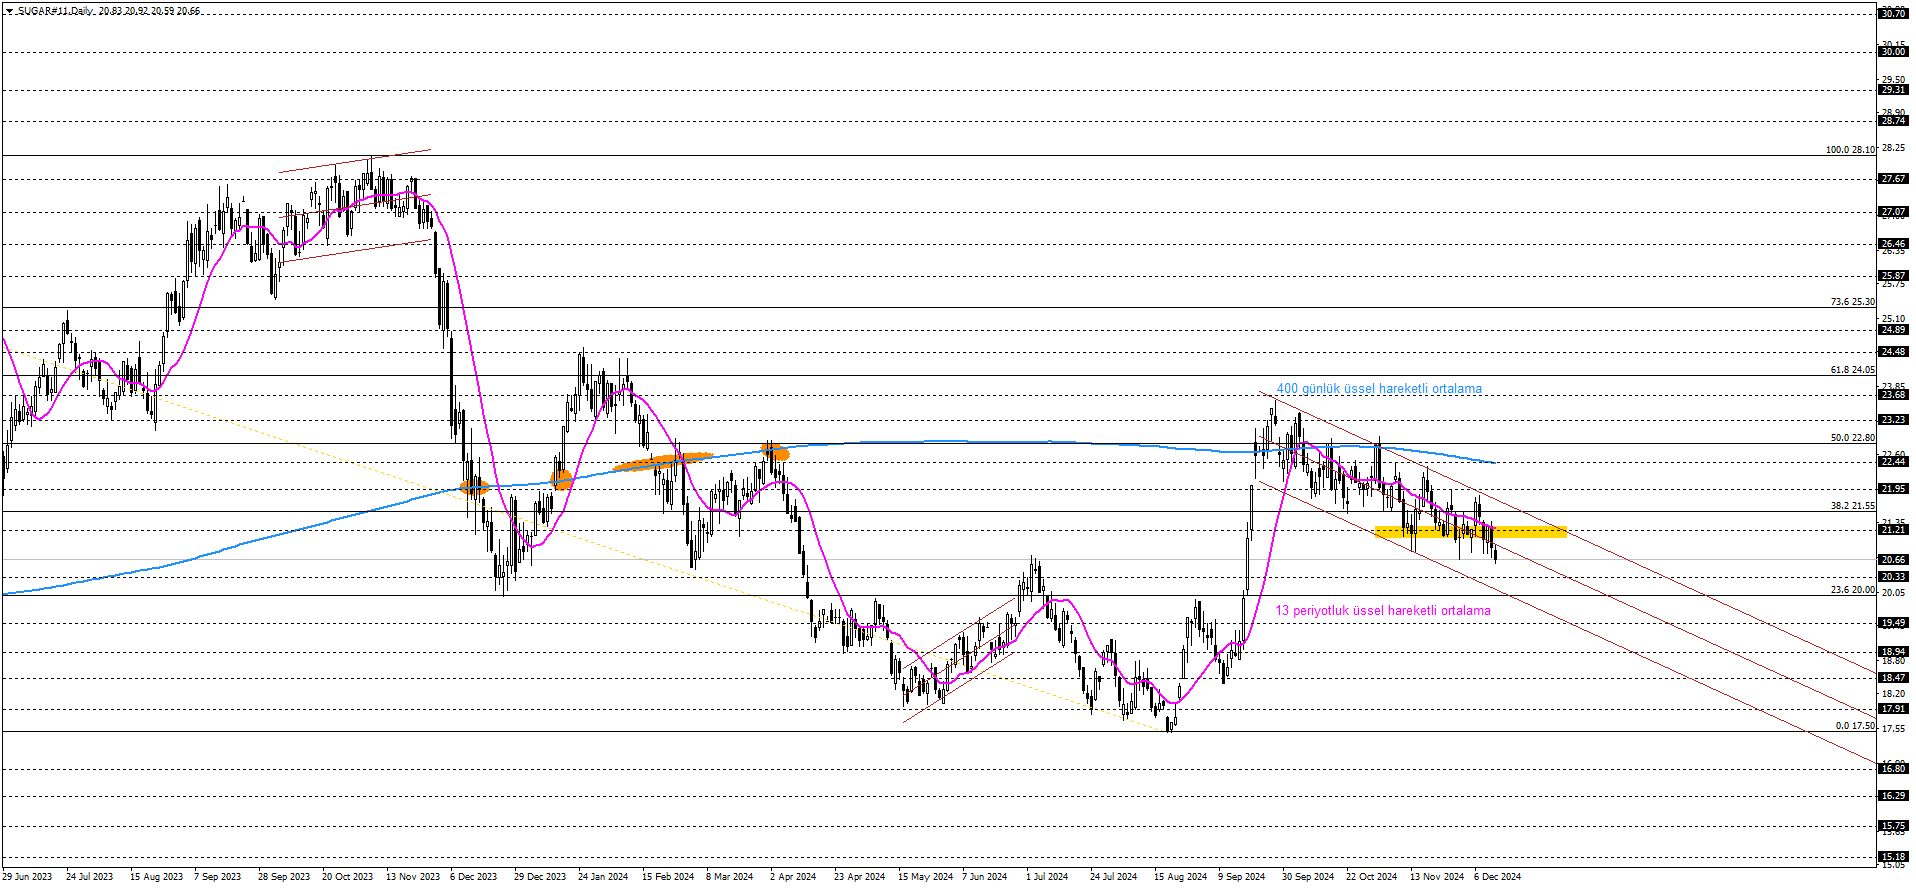
Task: Click the 50.0 22.80 Fibonacci level label
Action: point(1852,438)
